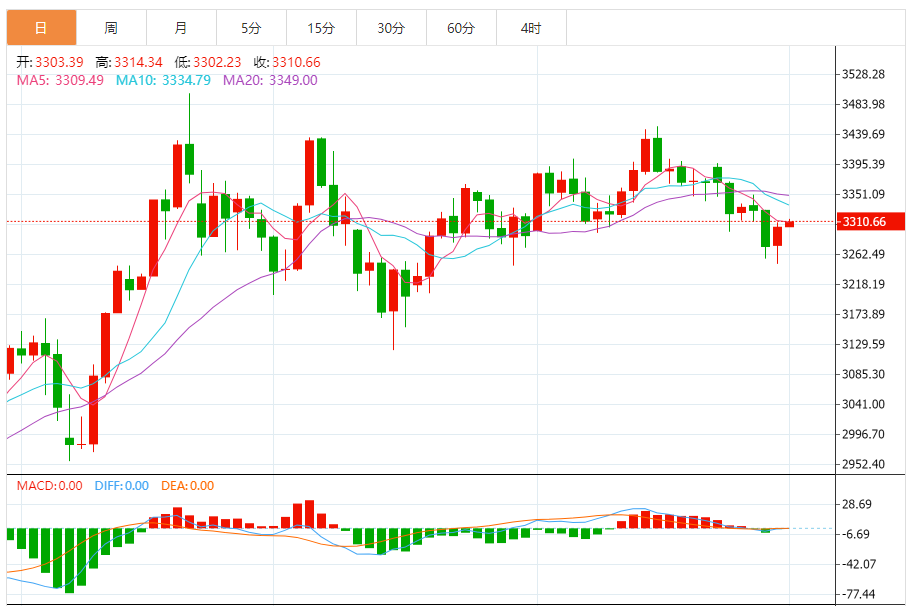Click the MACD:0.00 label
This screenshot has width=910, height=606.
click(x=49, y=486)
